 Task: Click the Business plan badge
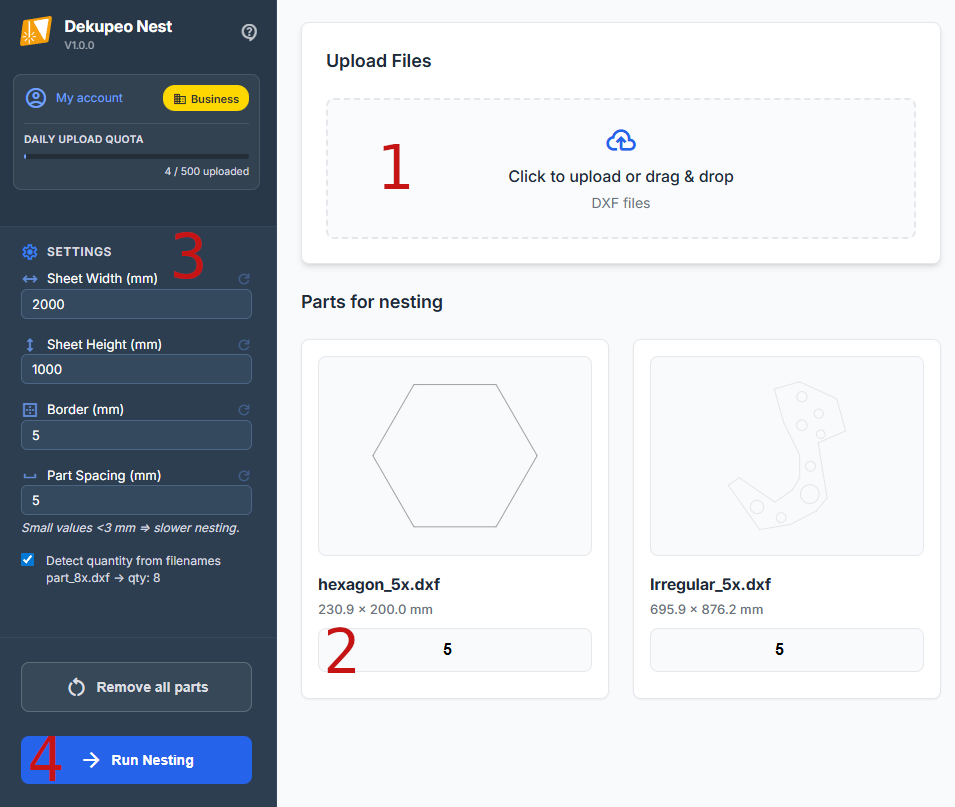point(206,99)
